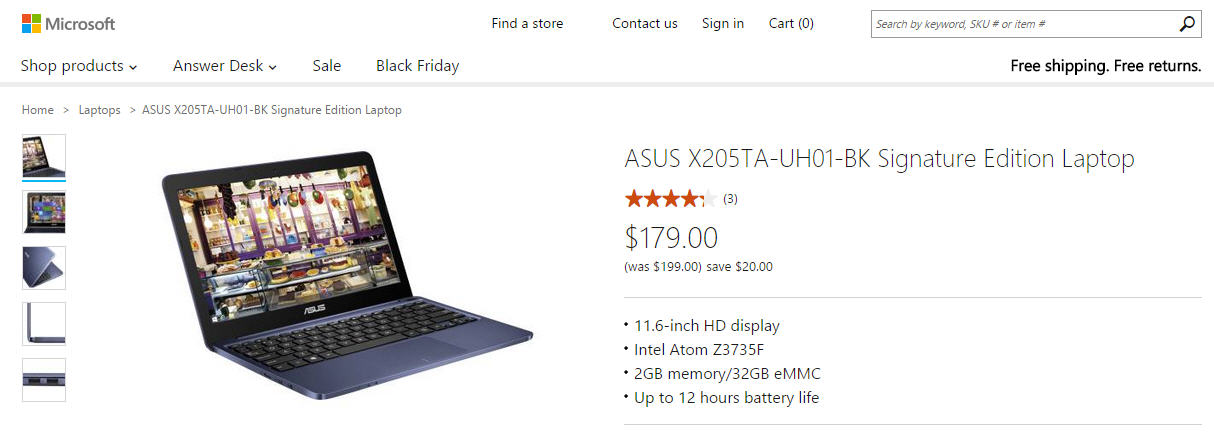Open the Contact us link
The width and height of the screenshot is (1214, 437).
tap(644, 24)
